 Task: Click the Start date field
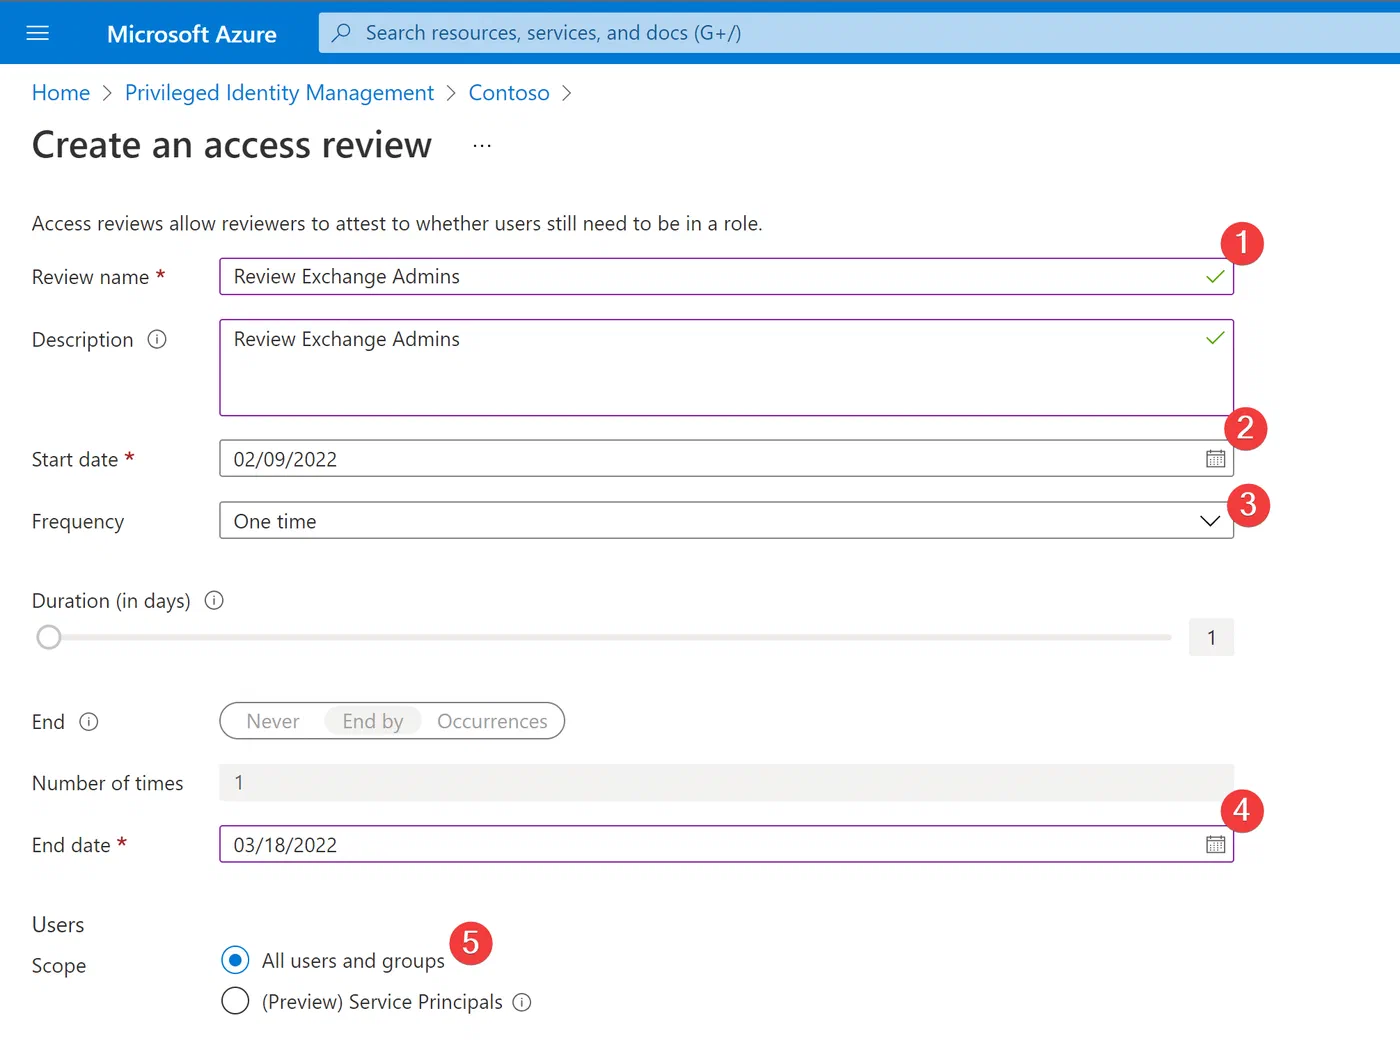pos(726,459)
